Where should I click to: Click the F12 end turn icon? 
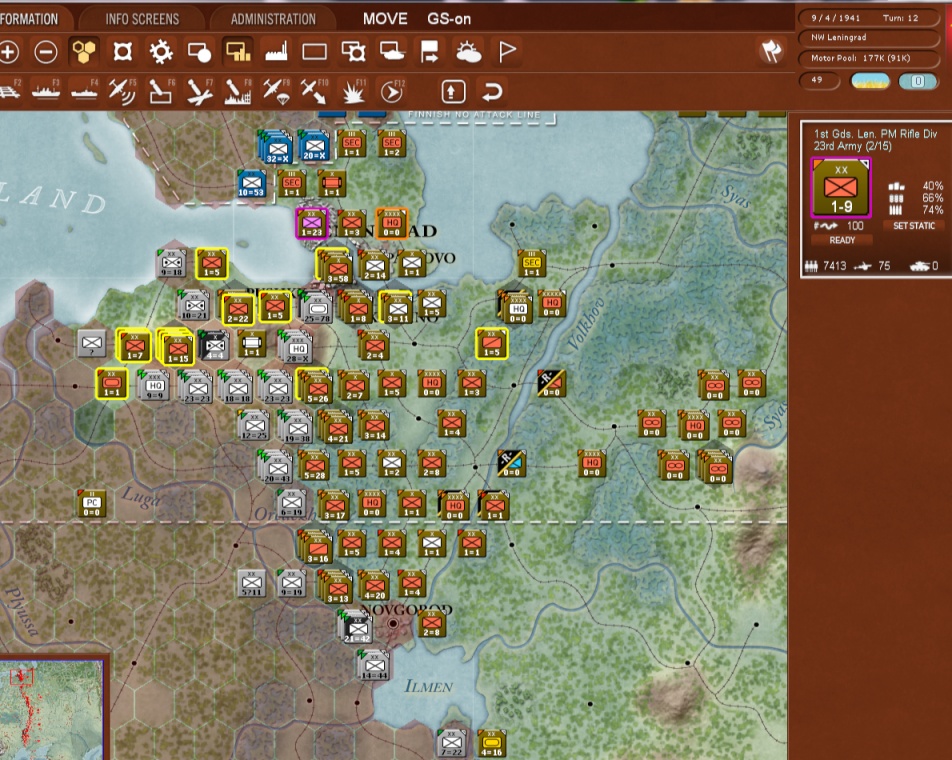pos(392,91)
